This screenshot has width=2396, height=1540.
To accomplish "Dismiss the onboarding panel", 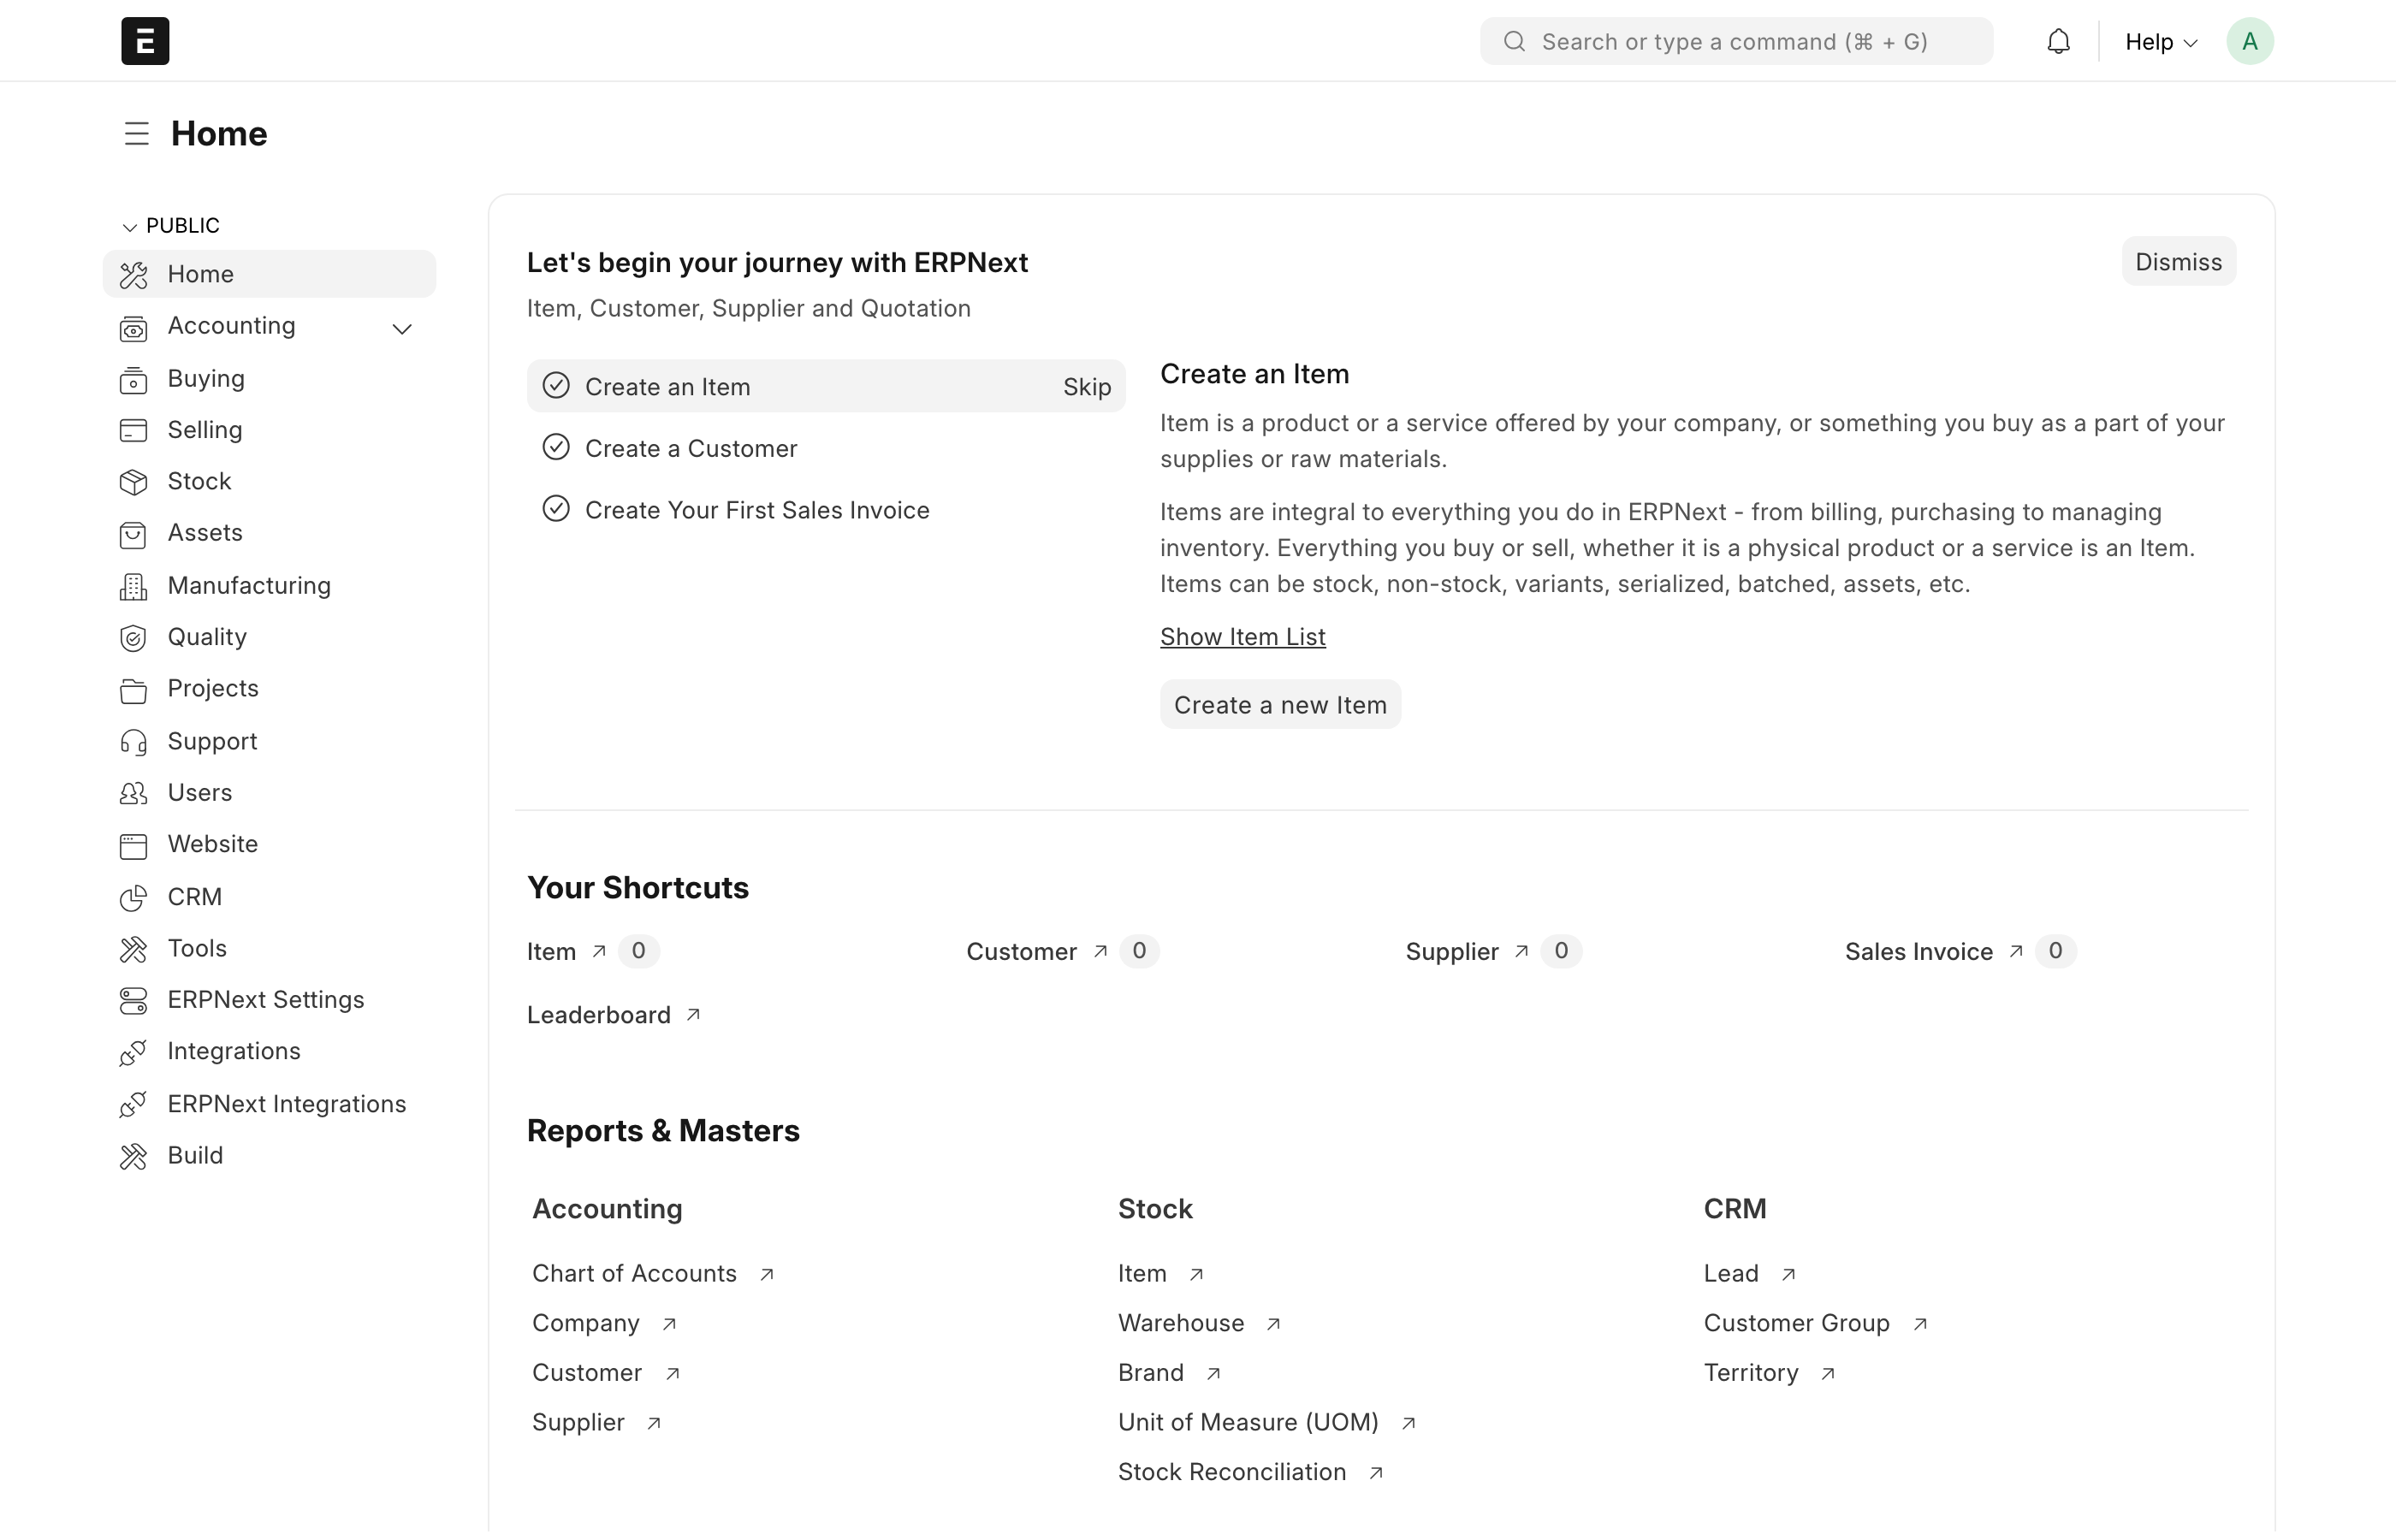I will pos(2178,262).
